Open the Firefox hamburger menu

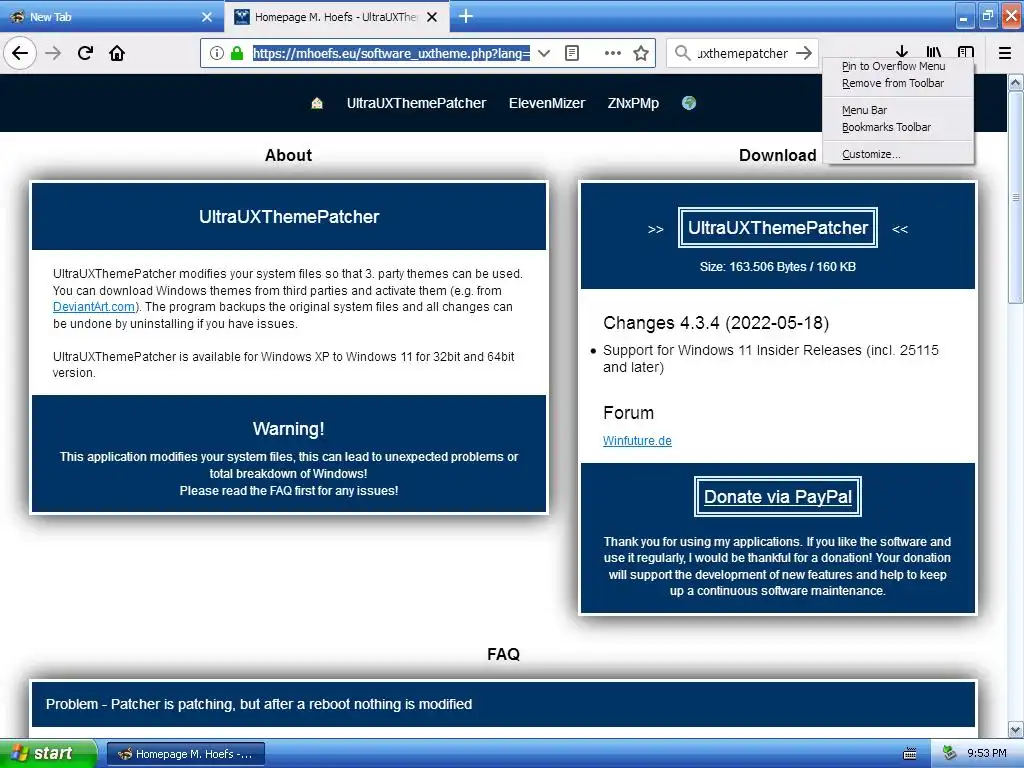point(1005,53)
